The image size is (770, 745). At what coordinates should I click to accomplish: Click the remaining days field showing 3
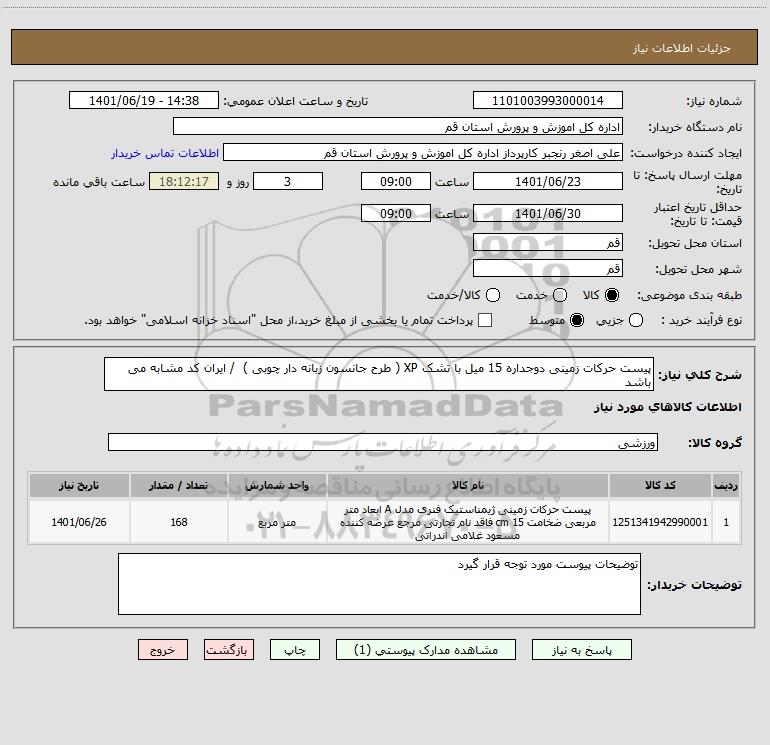(x=288, y=181)
